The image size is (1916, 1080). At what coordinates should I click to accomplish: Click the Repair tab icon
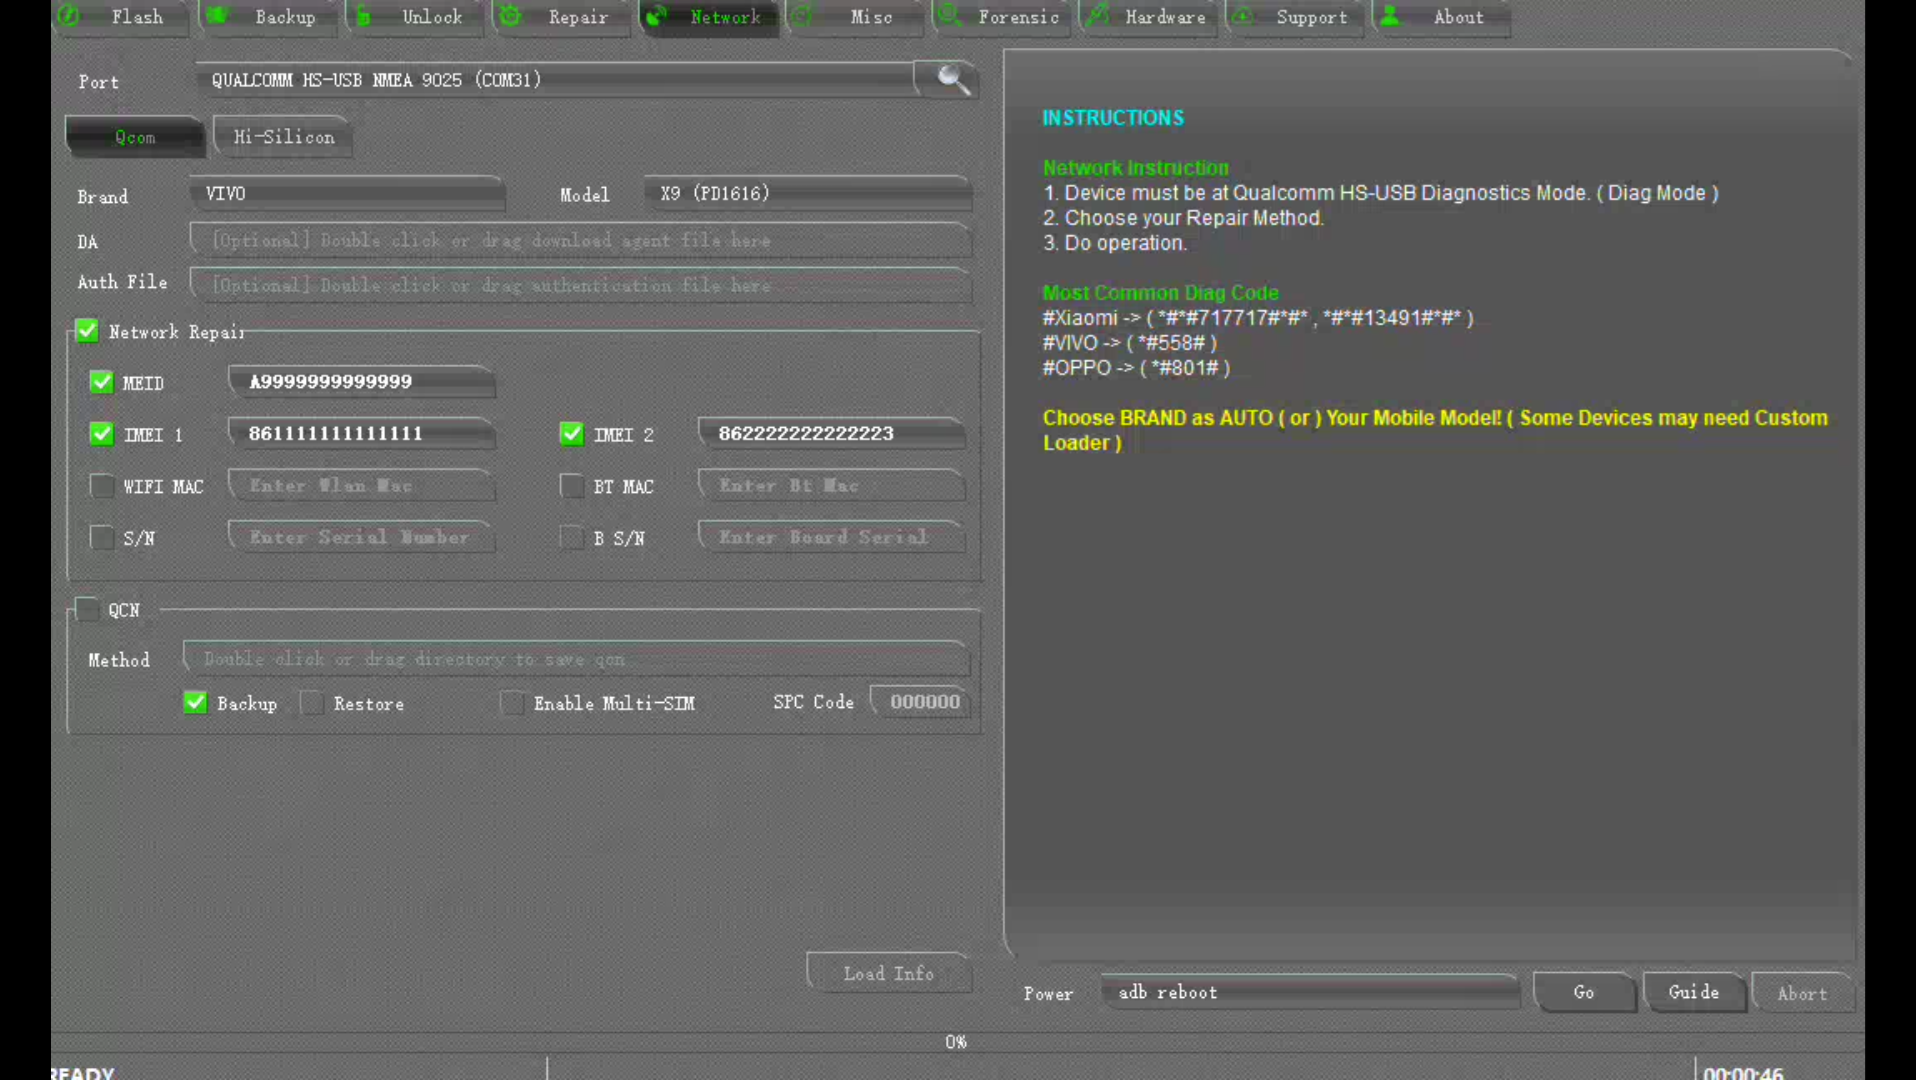tap(510, 16)
